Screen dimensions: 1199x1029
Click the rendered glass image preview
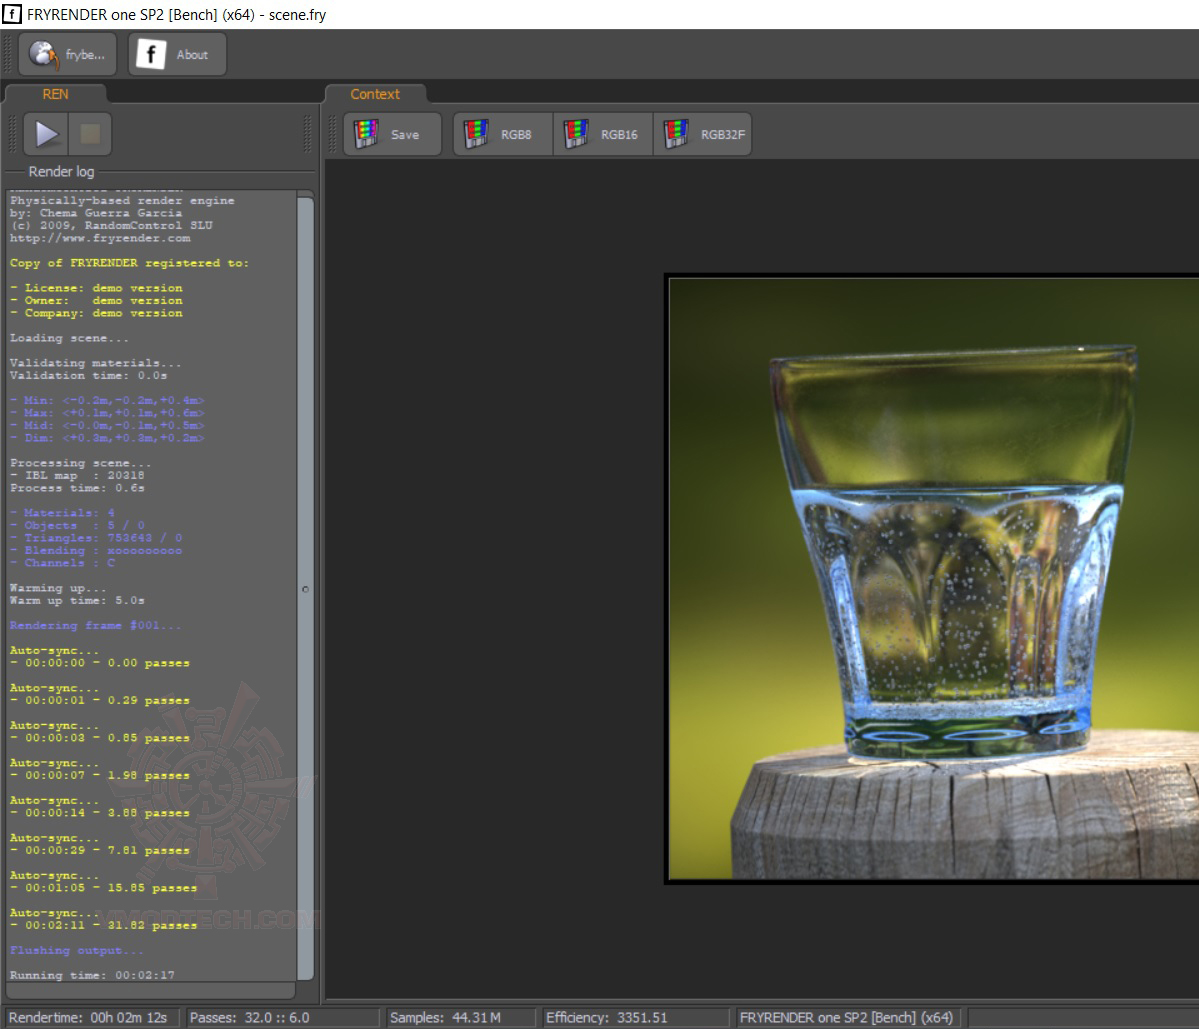932,580
